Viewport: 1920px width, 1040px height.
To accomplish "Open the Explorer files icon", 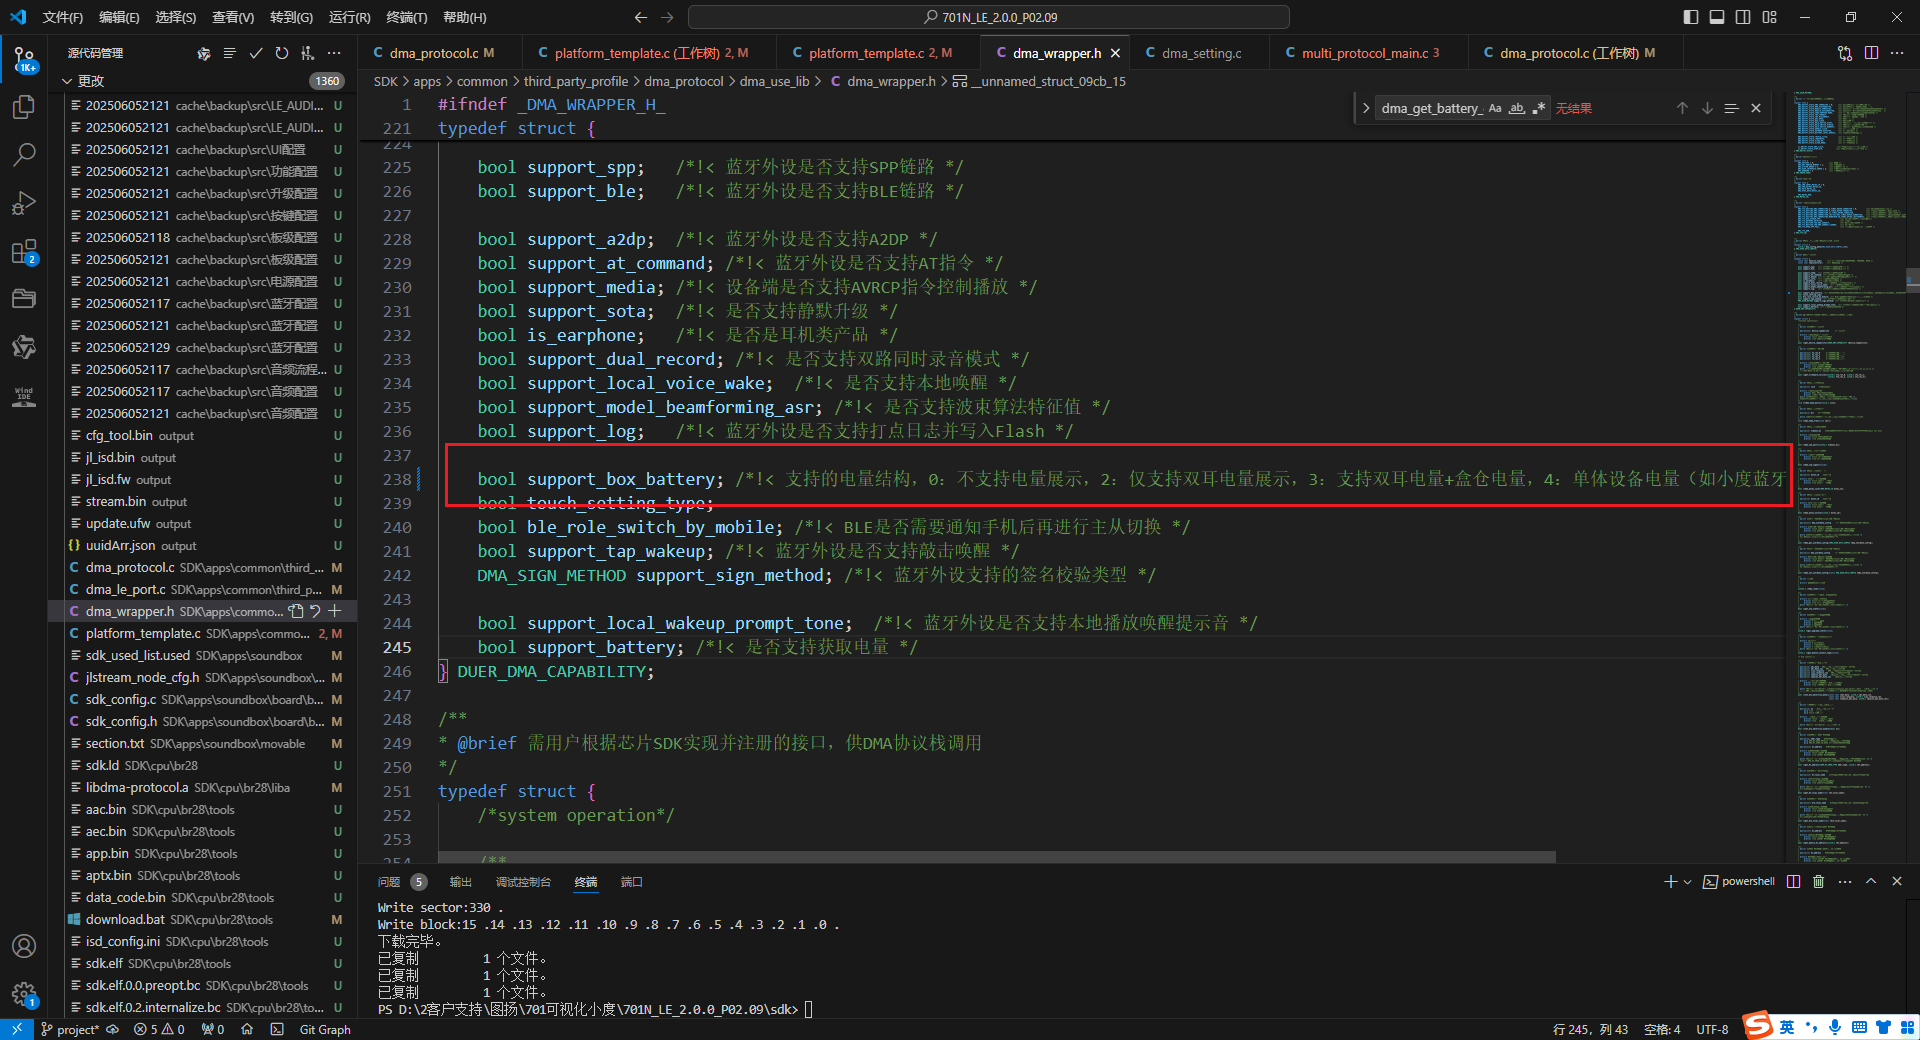I will [24, 107].
